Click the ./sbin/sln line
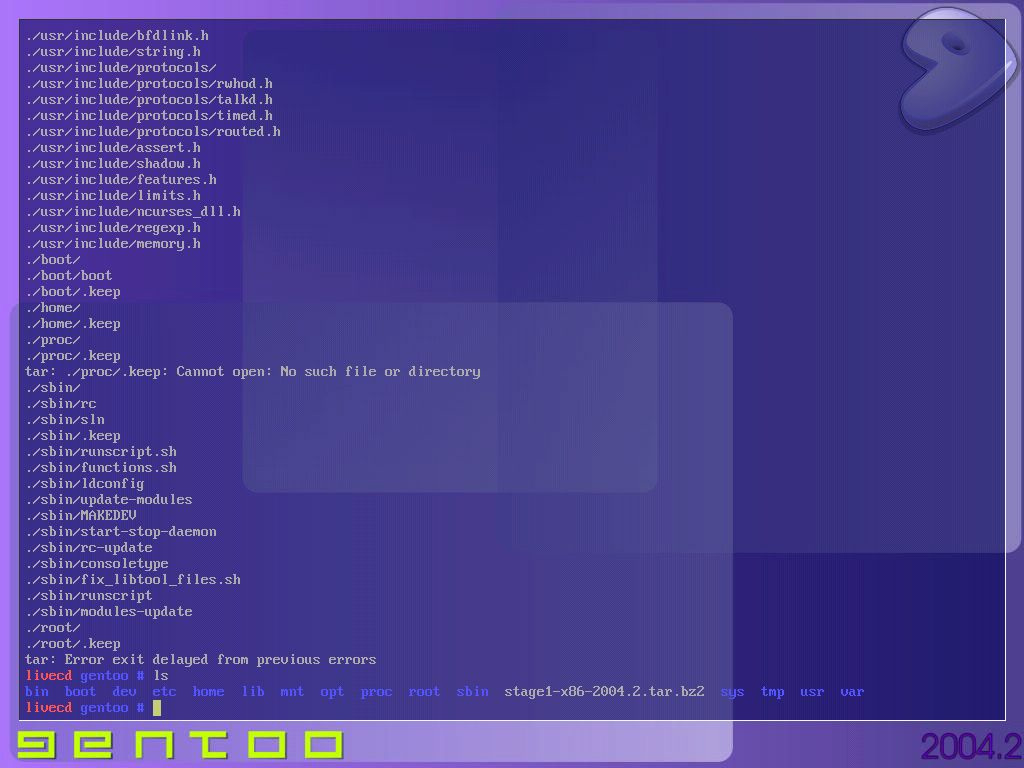The width and height of the screenshot is (1024, 768). tap(65, 420)
